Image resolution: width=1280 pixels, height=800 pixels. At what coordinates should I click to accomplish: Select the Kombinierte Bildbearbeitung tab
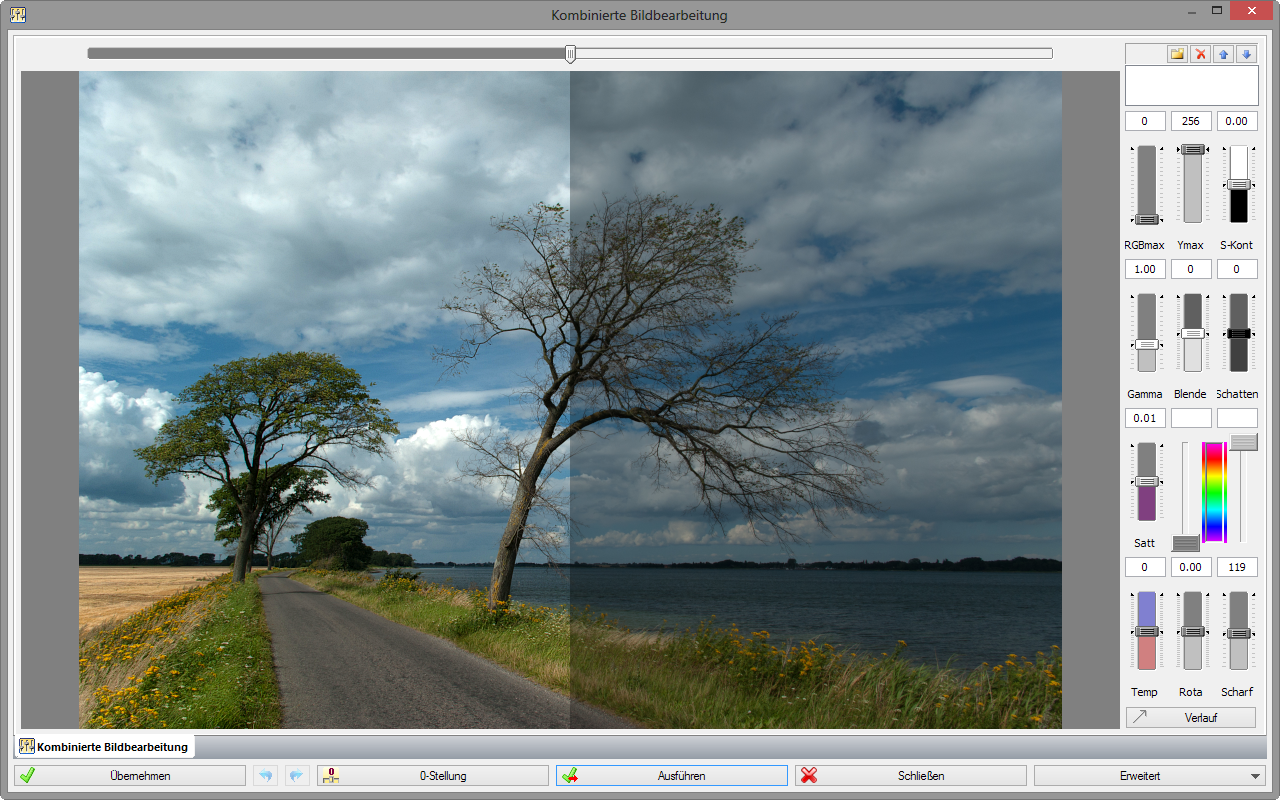[x=104, y=747]
